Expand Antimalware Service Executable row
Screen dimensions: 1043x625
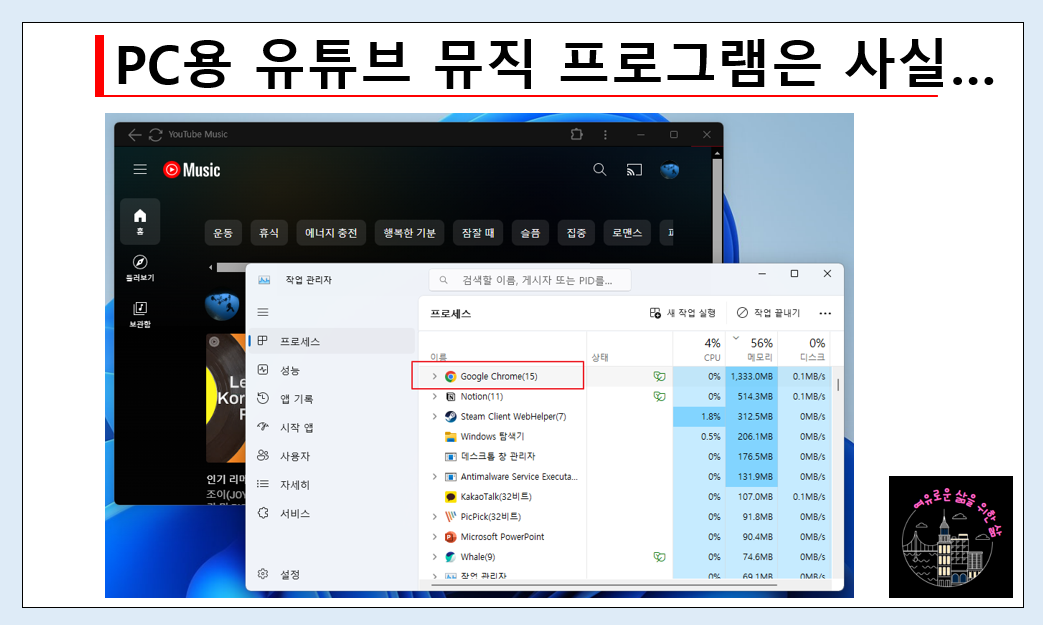pyautogui.click(x=434, y=477)
